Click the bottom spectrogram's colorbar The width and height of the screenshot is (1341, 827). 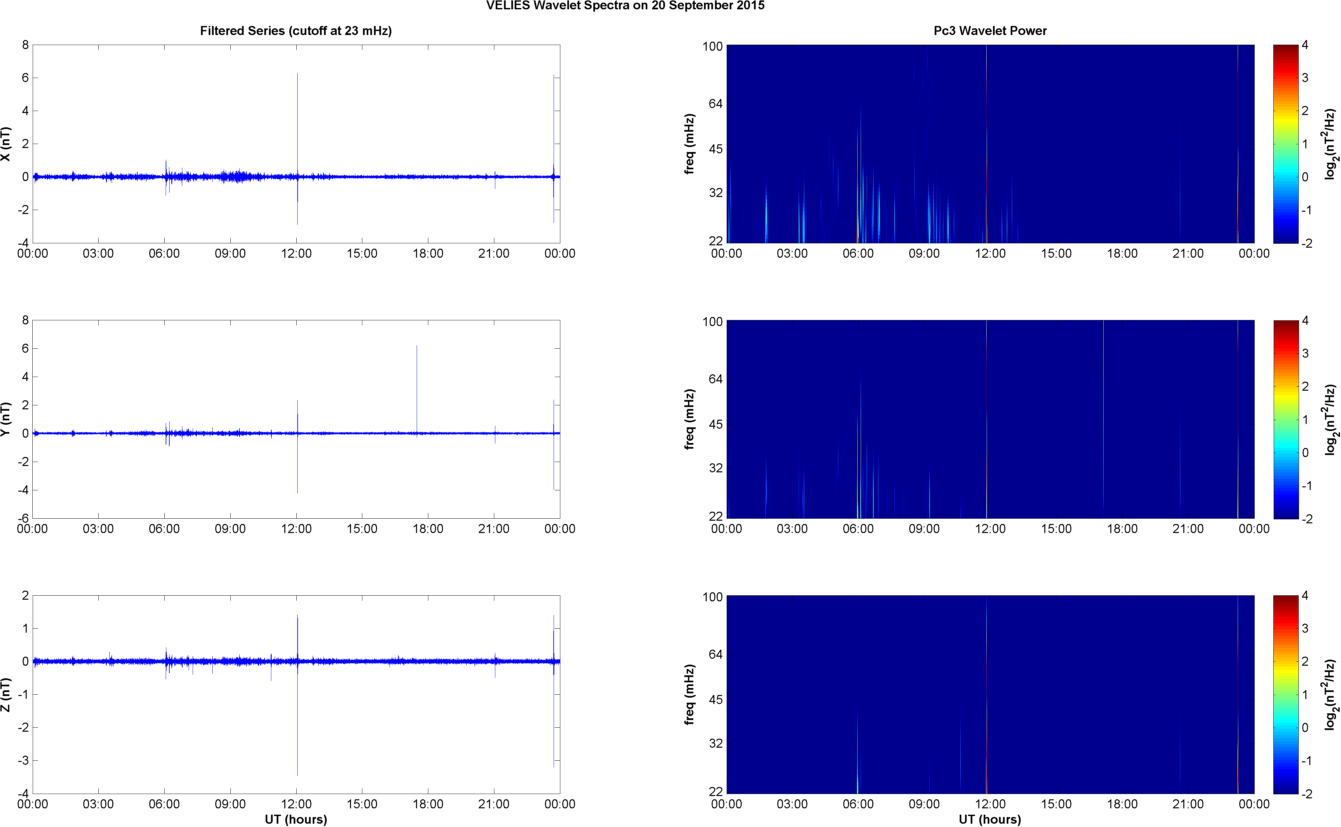[1288, 695]
